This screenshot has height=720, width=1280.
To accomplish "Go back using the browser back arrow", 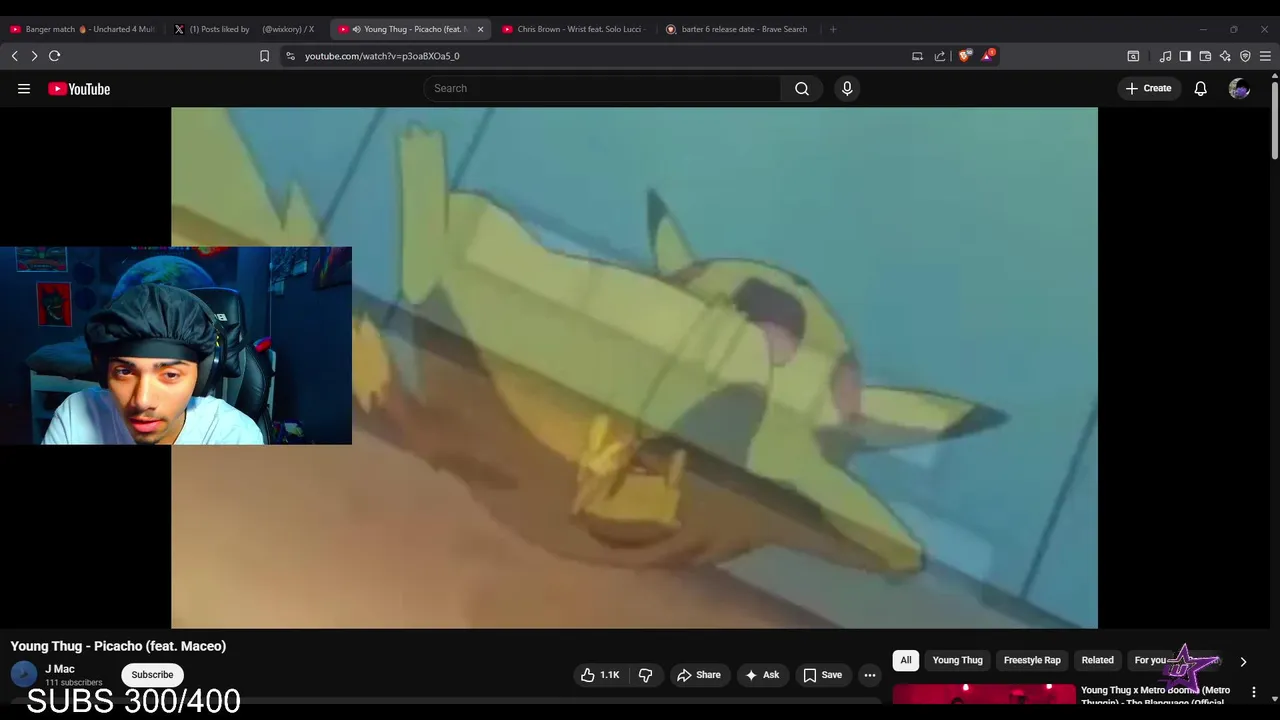I will [15, 56].
